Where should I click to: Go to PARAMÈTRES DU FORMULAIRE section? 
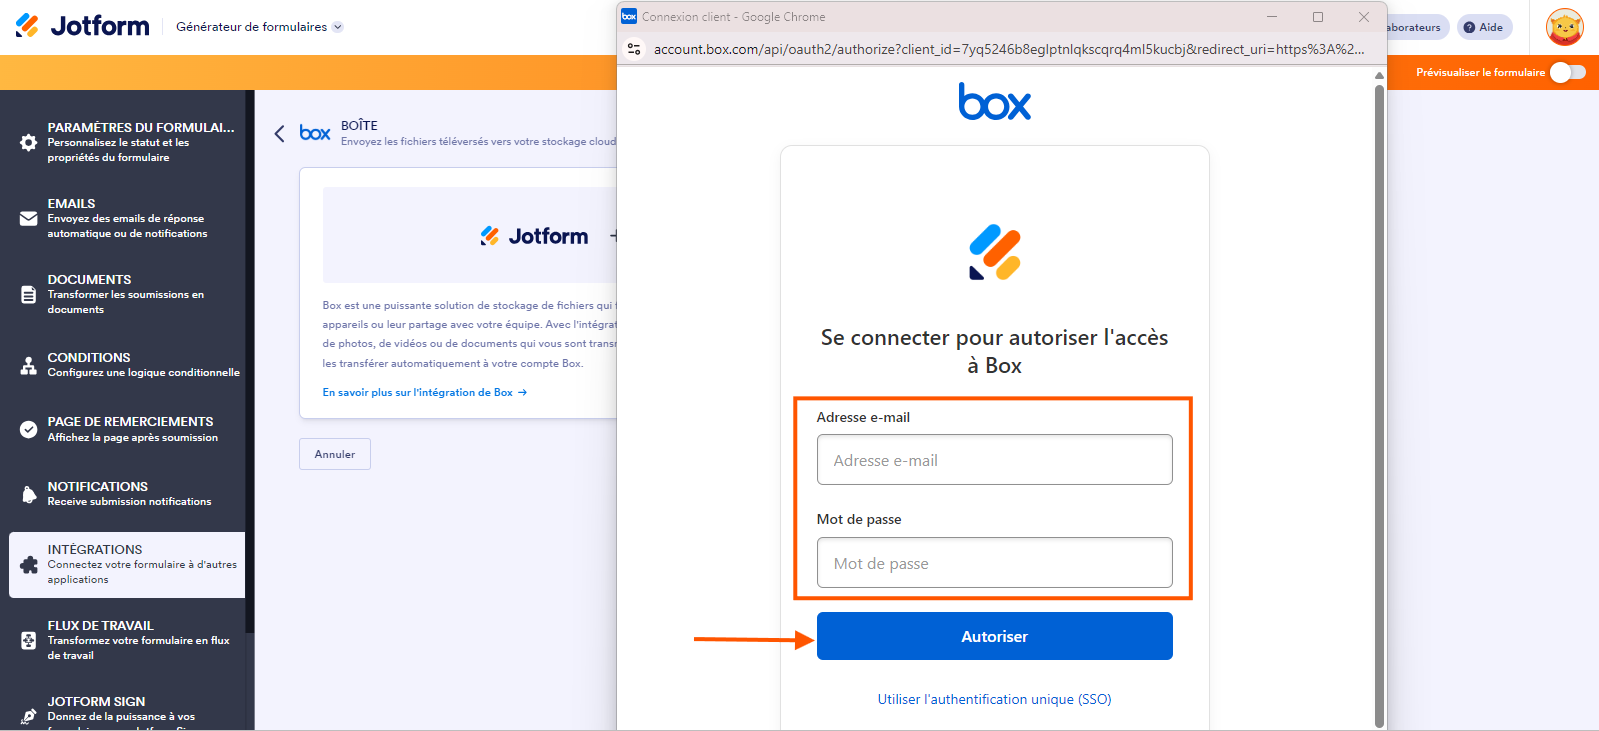[127, 142]
